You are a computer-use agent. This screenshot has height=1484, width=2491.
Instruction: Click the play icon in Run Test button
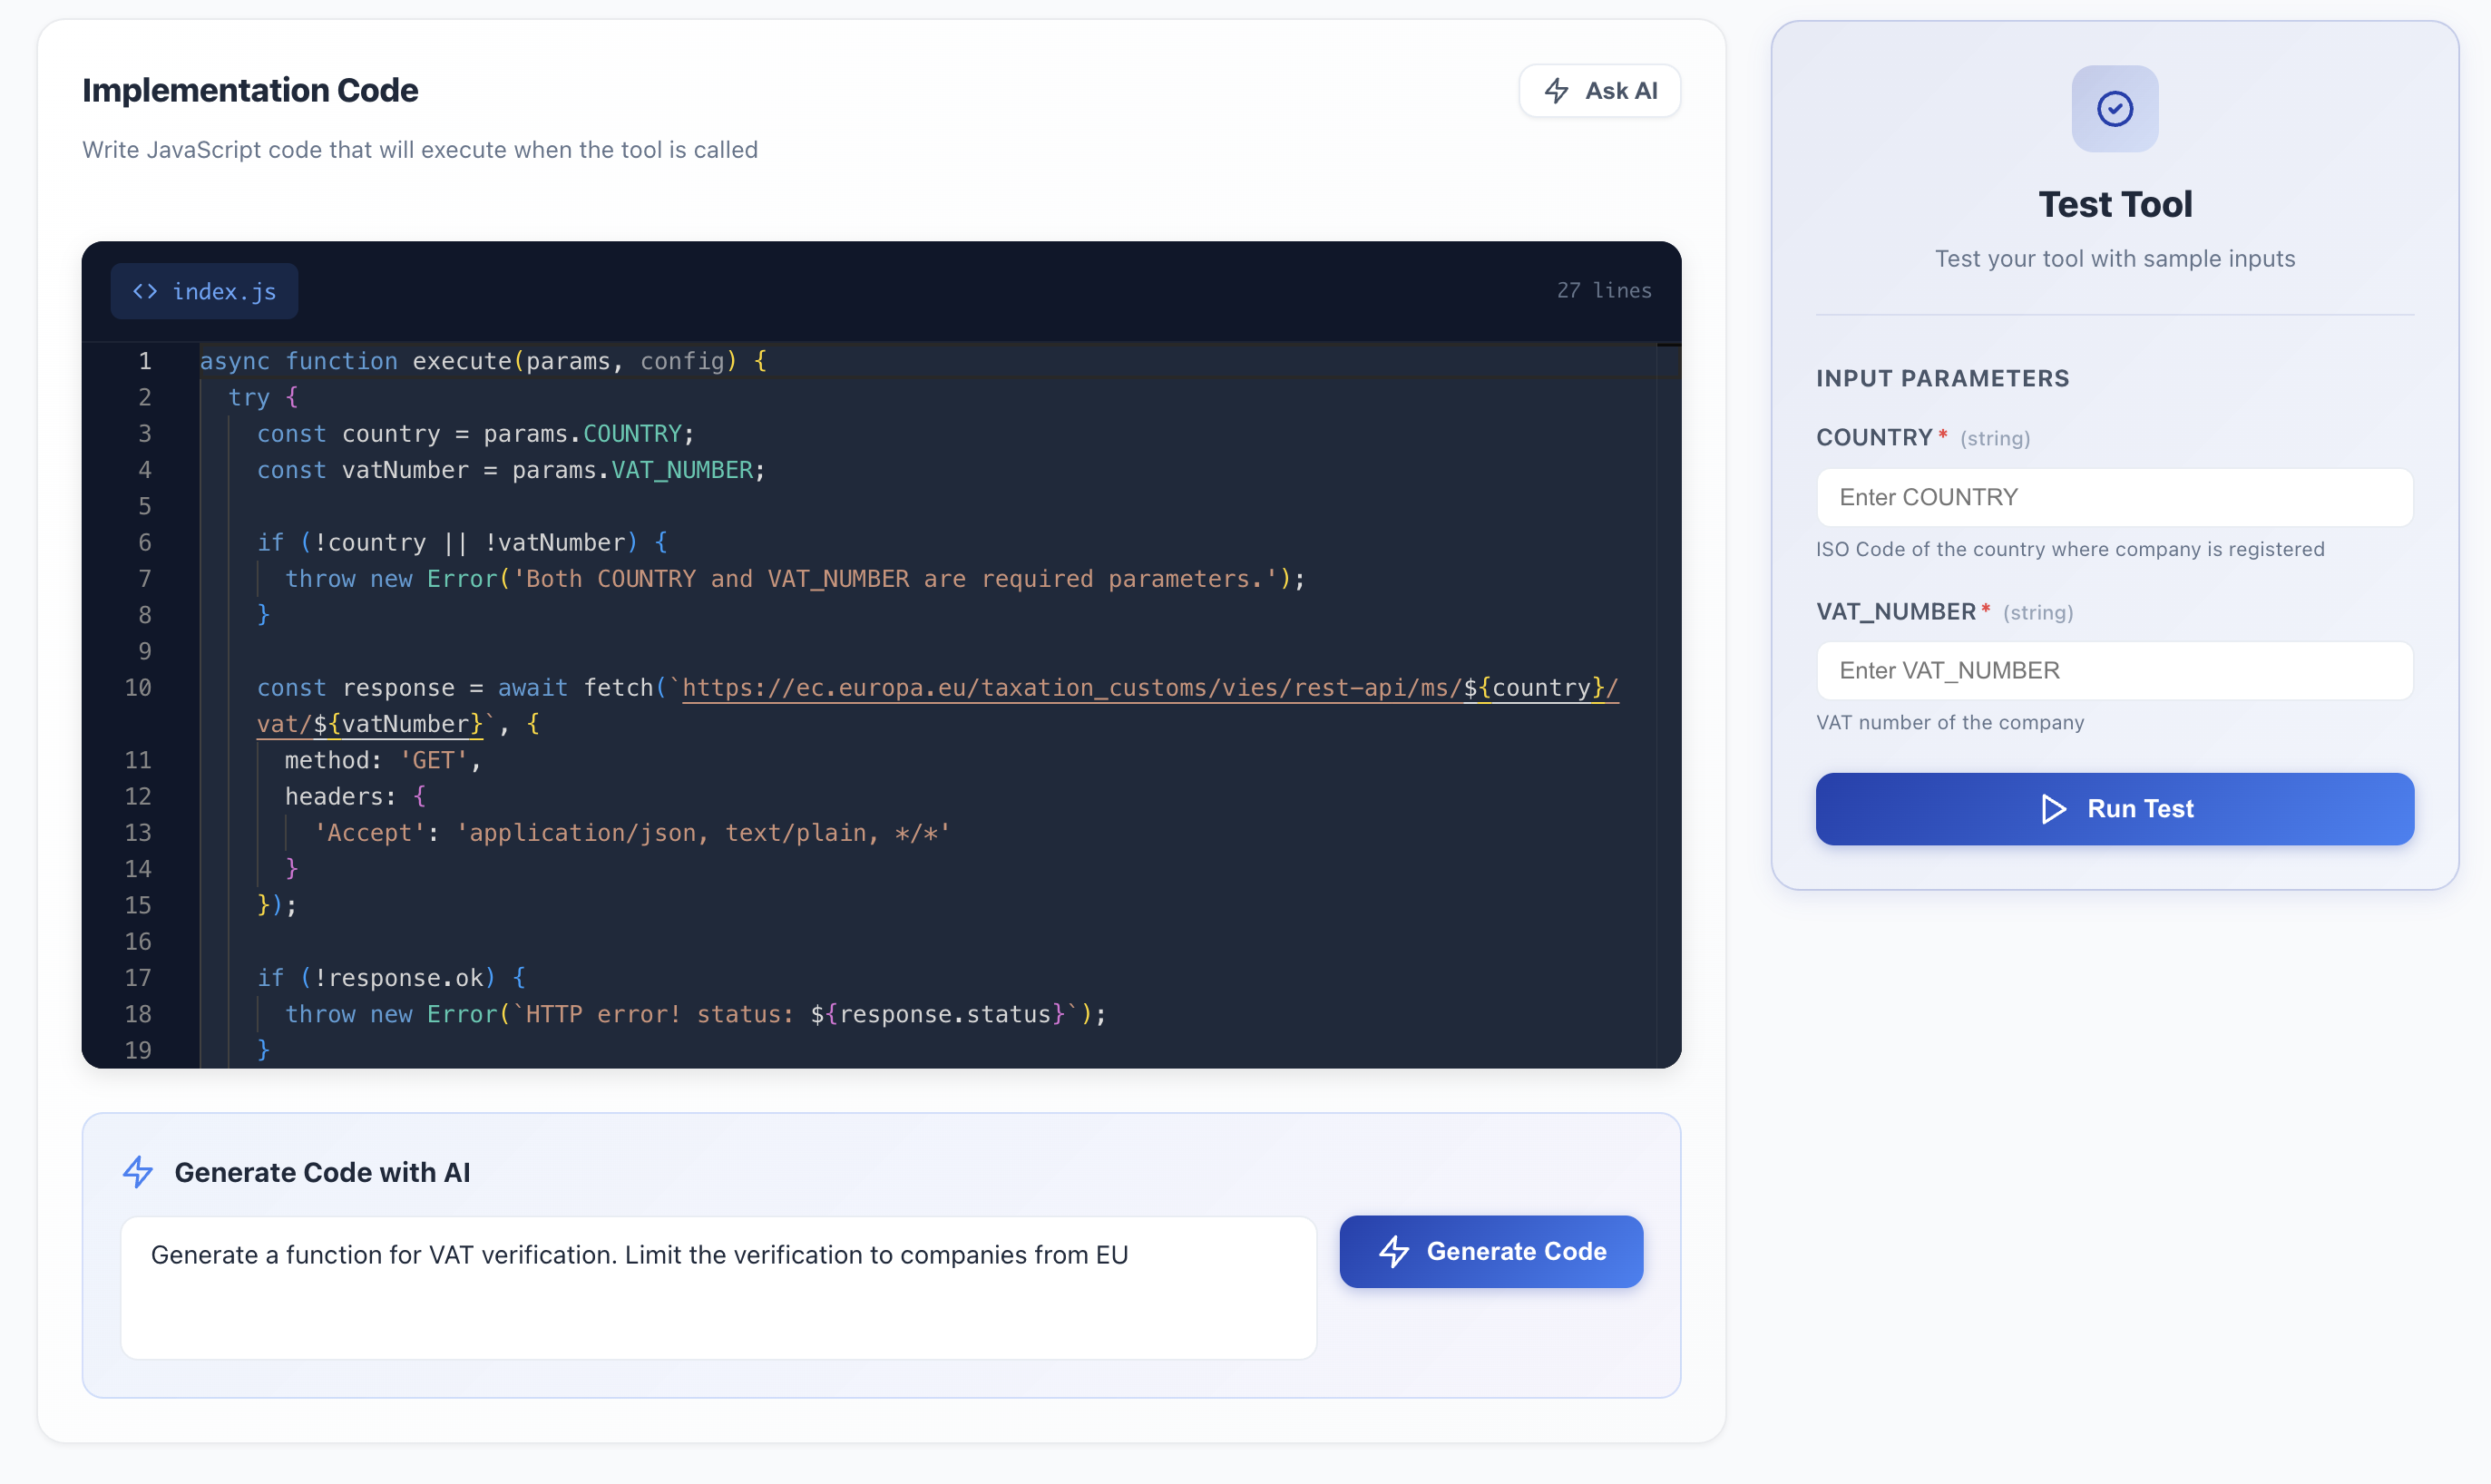(2053, 809)
